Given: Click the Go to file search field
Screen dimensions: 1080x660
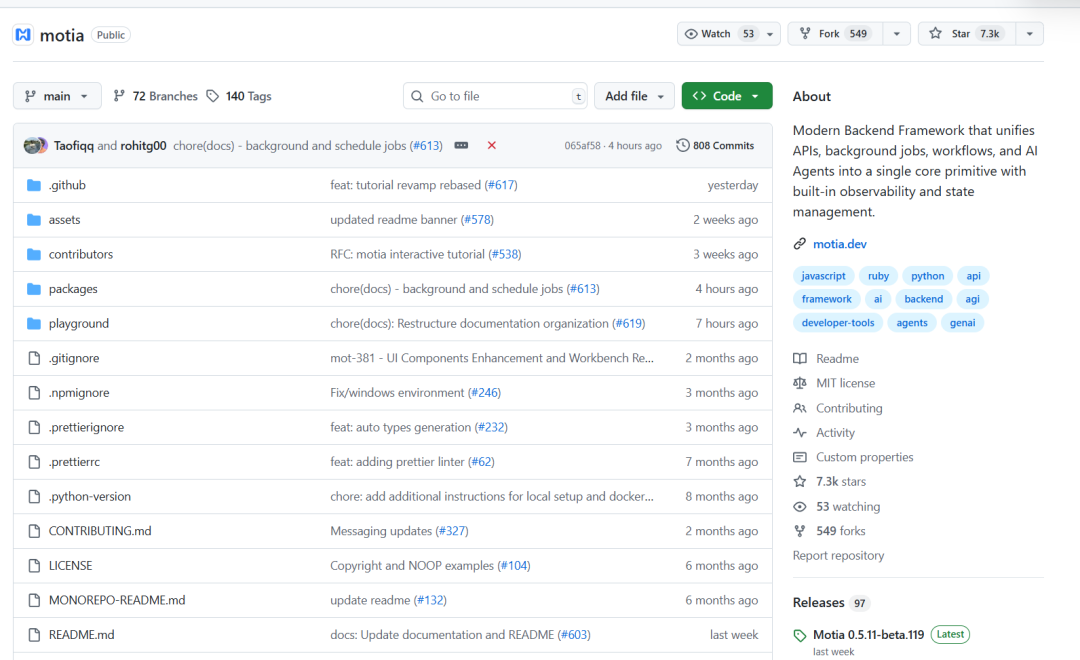Looking at the screenshot, I should tap(495, 96).
